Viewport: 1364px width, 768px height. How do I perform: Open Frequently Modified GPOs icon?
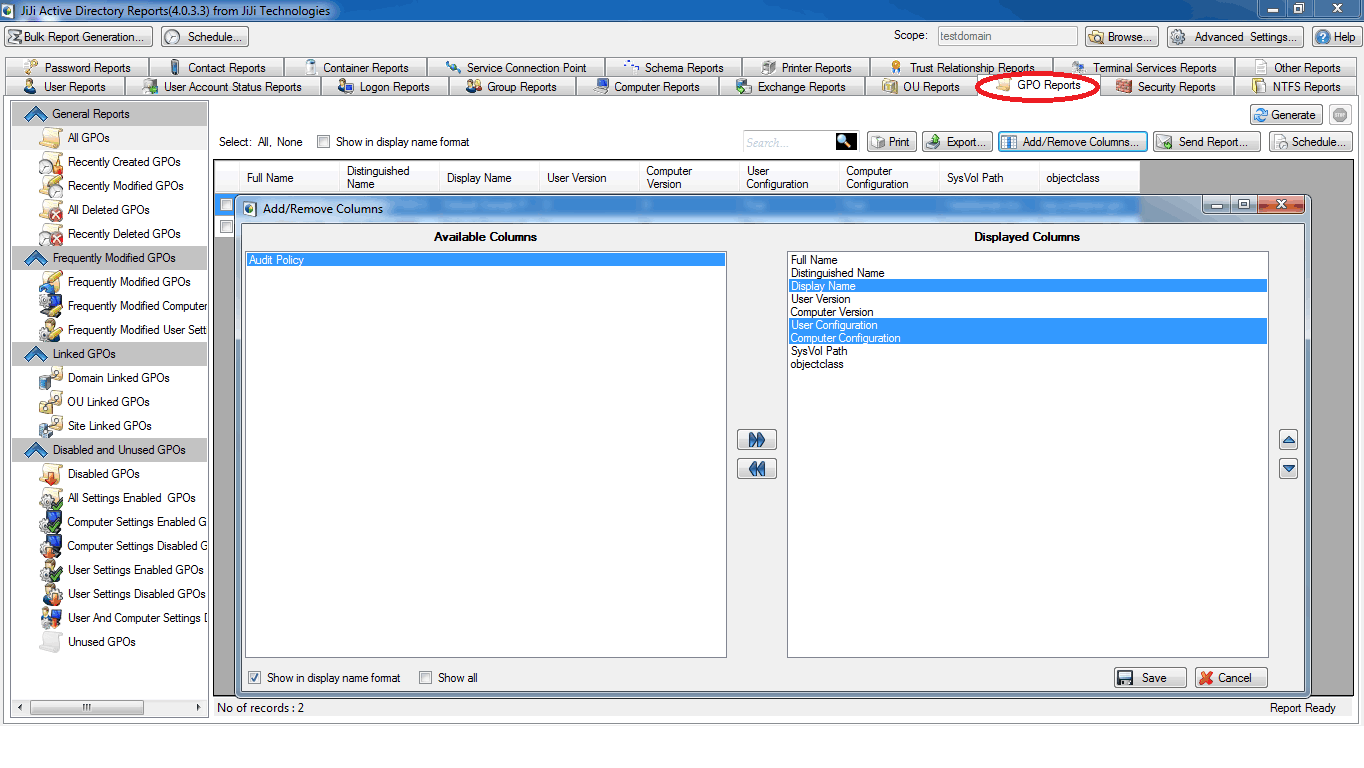pos(51,282)
